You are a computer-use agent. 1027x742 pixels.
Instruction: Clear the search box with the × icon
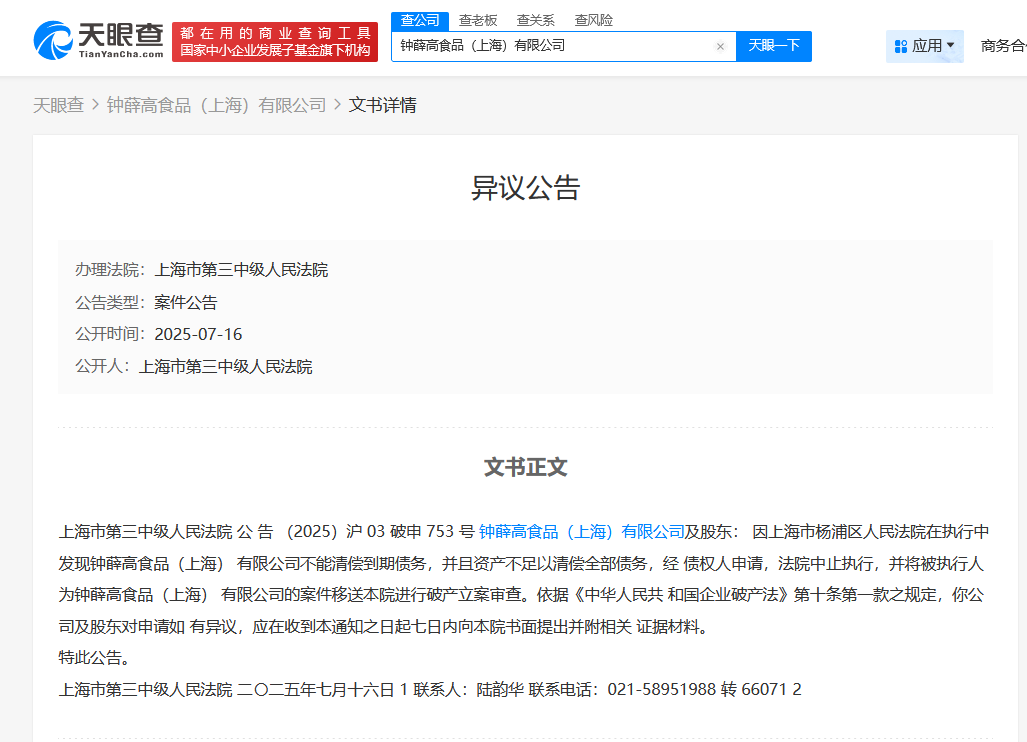tap(720, 46)
